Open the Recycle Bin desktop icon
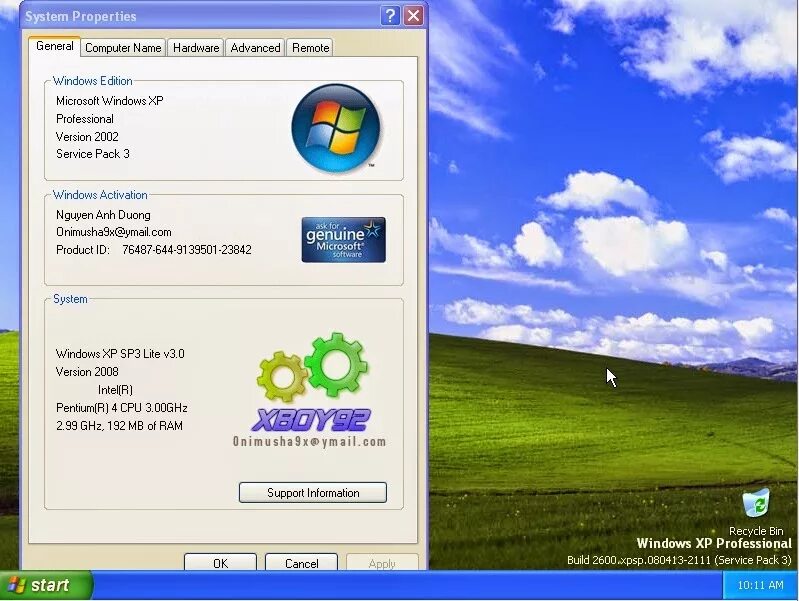This screenshot has height=601, width=799. click(x=756, y=511)
